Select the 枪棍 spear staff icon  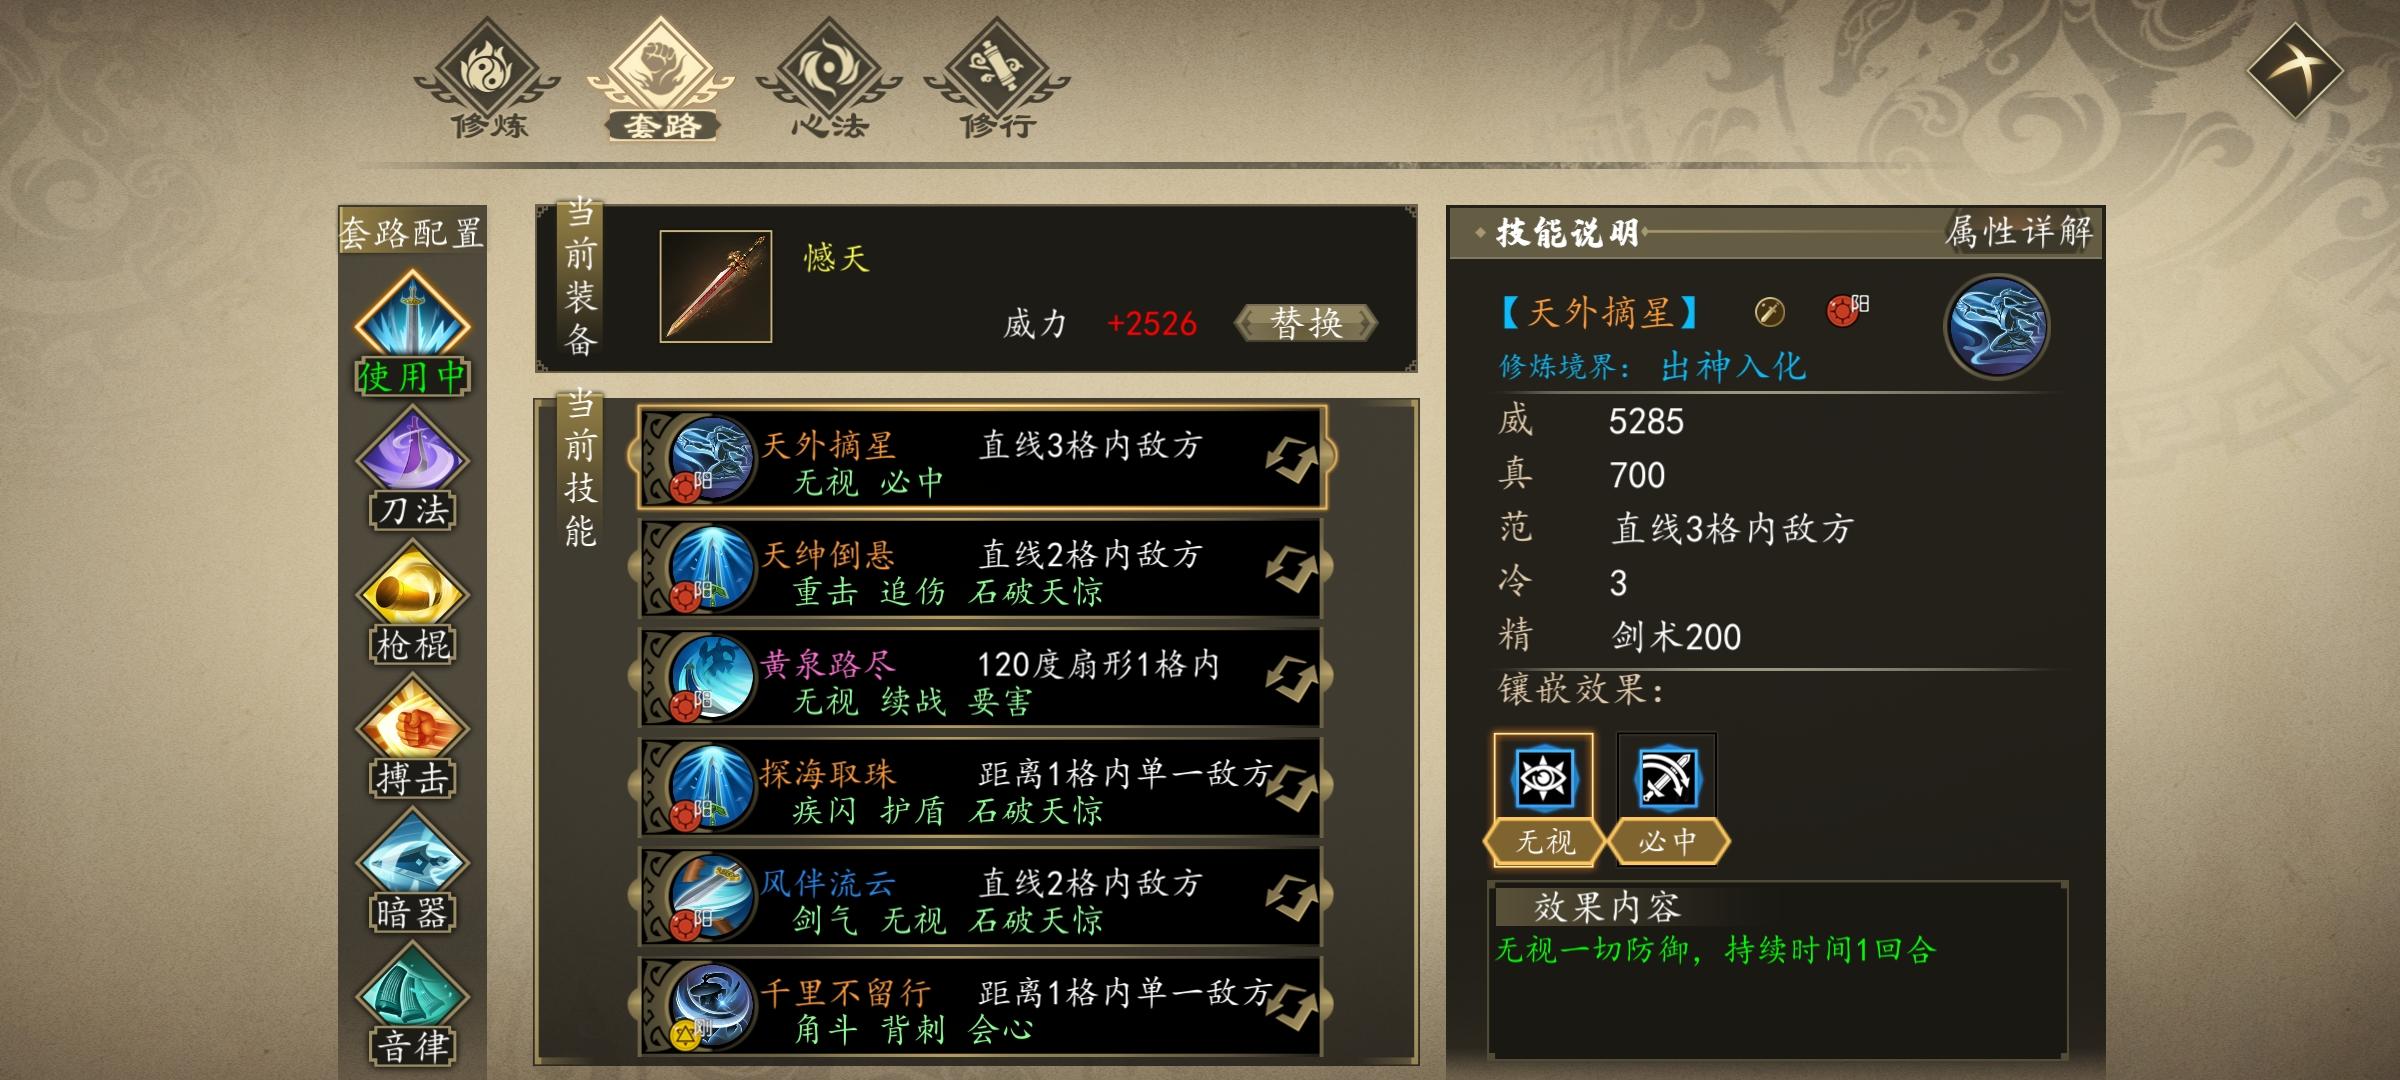coord(412,604)
